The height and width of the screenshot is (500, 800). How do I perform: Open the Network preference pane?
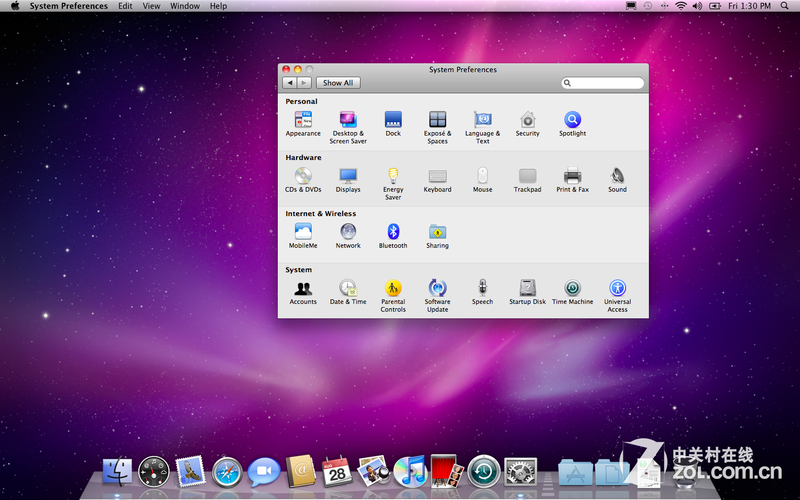click(x=348, y=236)
